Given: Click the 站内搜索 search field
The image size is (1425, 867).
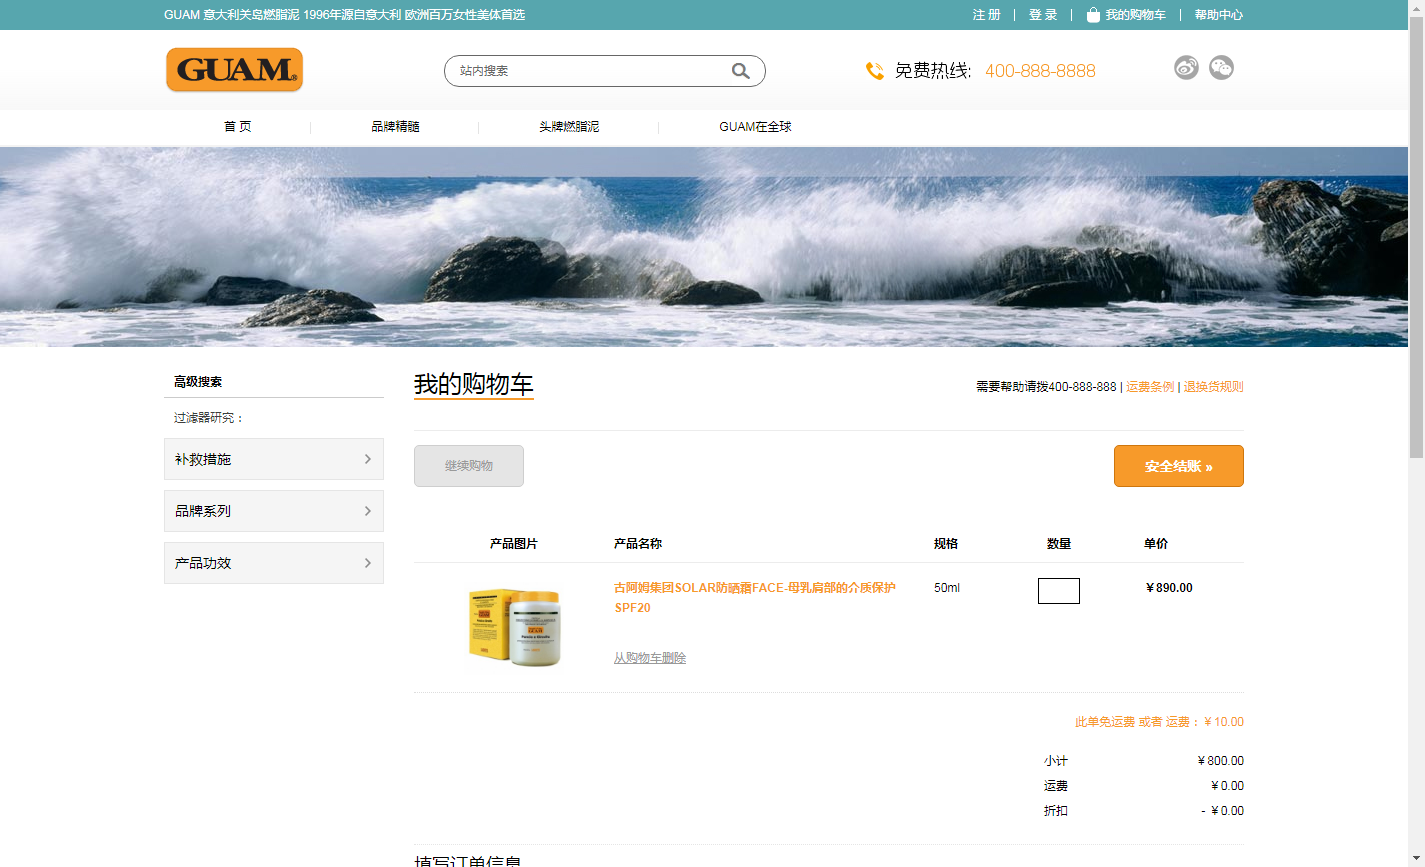Looking at the screenshot, I should (x=590, y=71).
